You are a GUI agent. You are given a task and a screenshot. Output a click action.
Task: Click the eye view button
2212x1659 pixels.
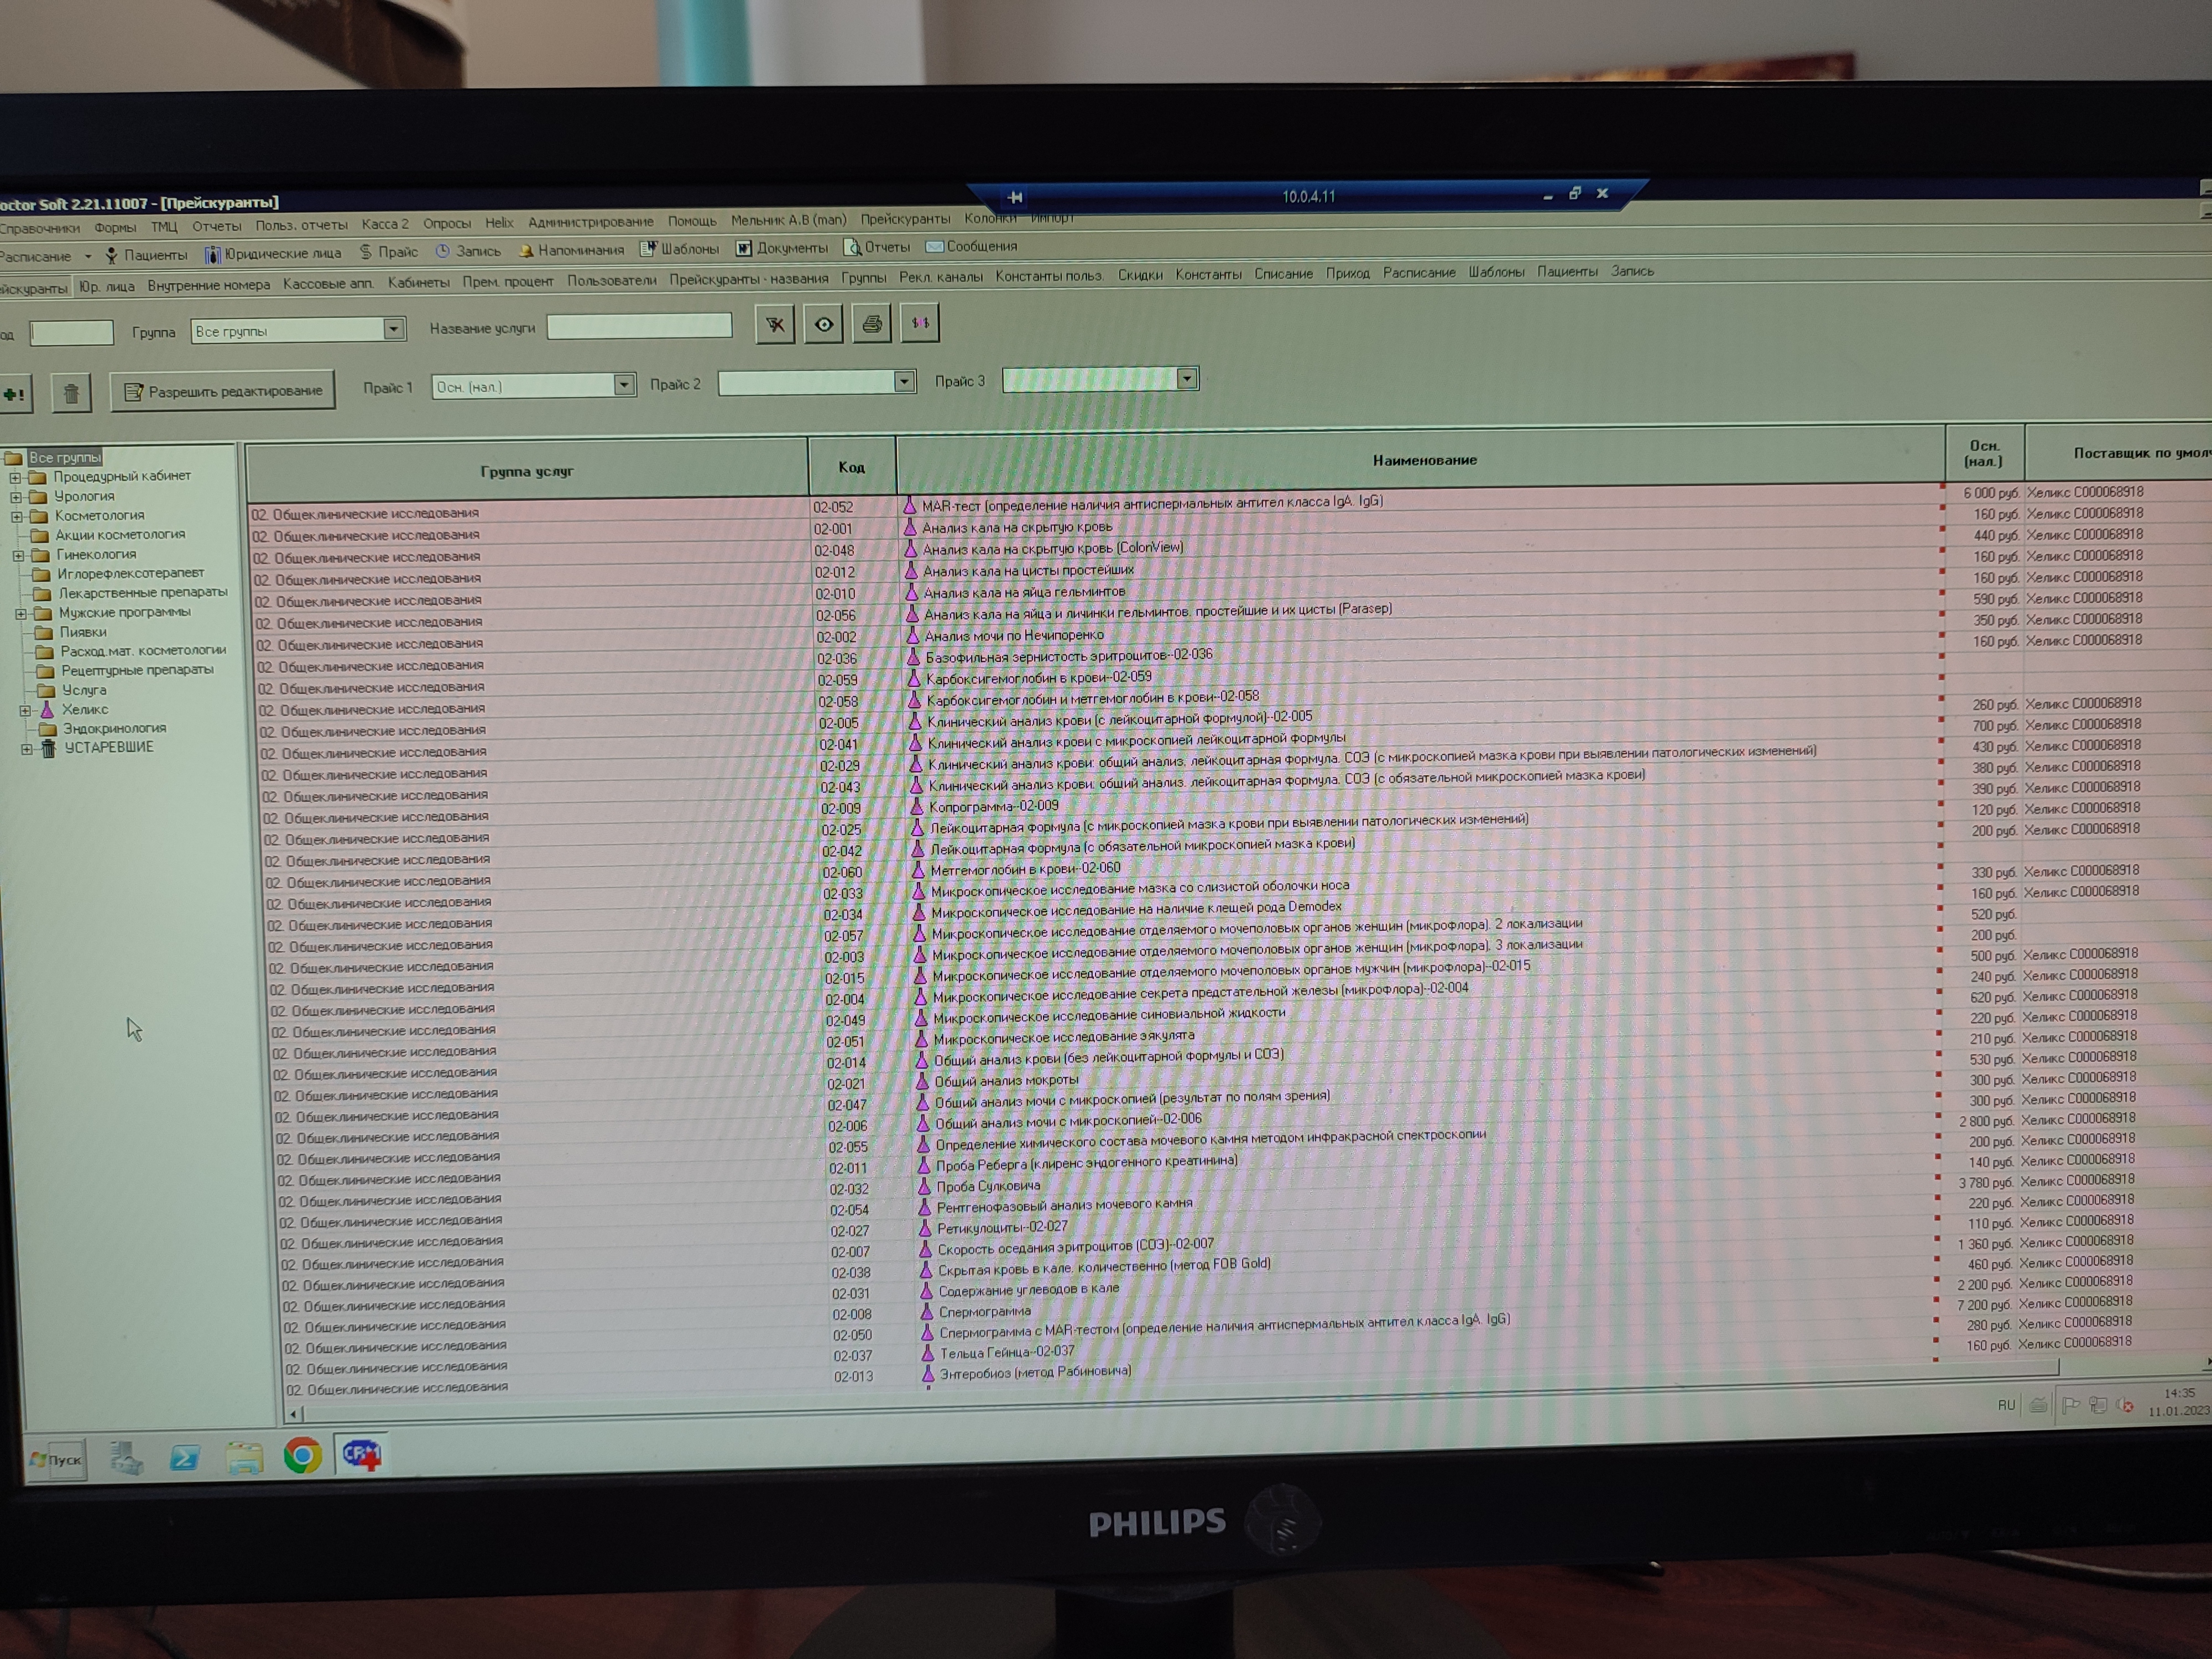coord(823,325)
